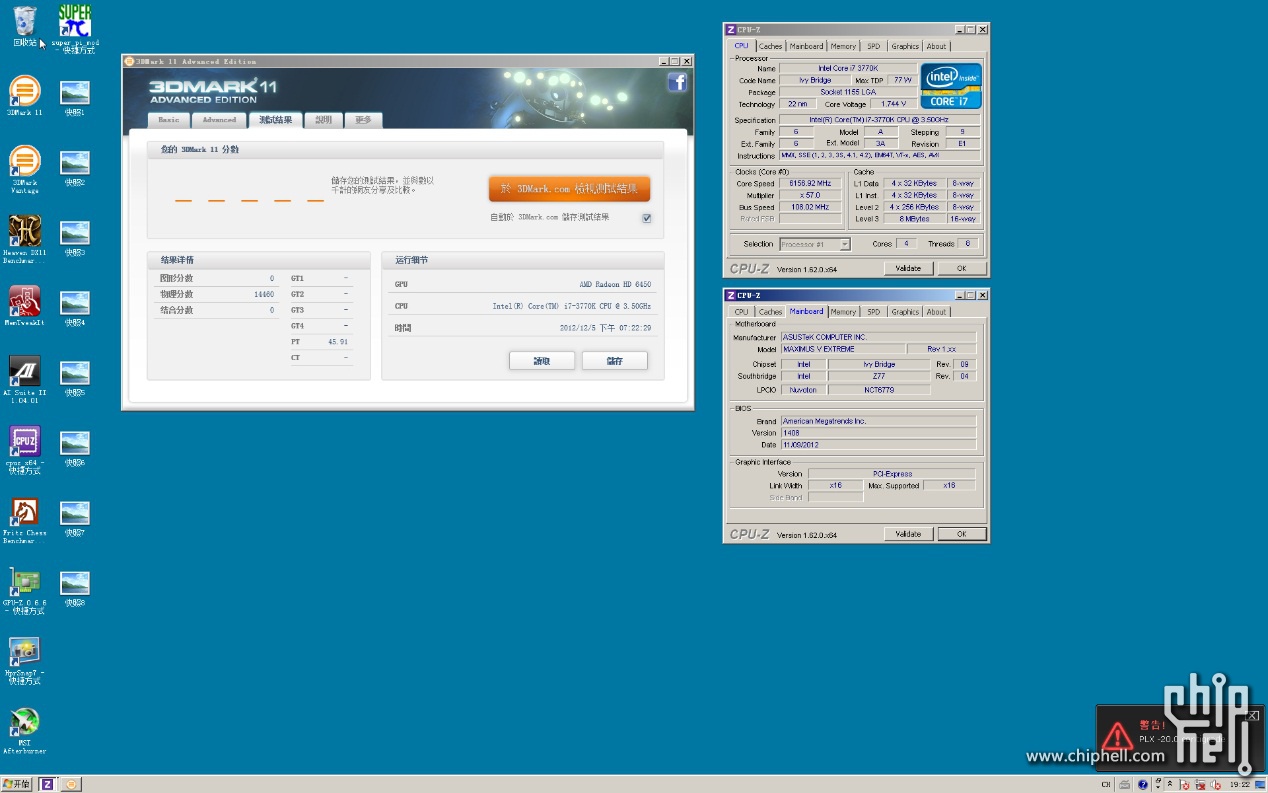The width and height of the screenshot is (1268, 793).
Task: Click Validate in the CPU-Z motherboard window
Action: 908,534
